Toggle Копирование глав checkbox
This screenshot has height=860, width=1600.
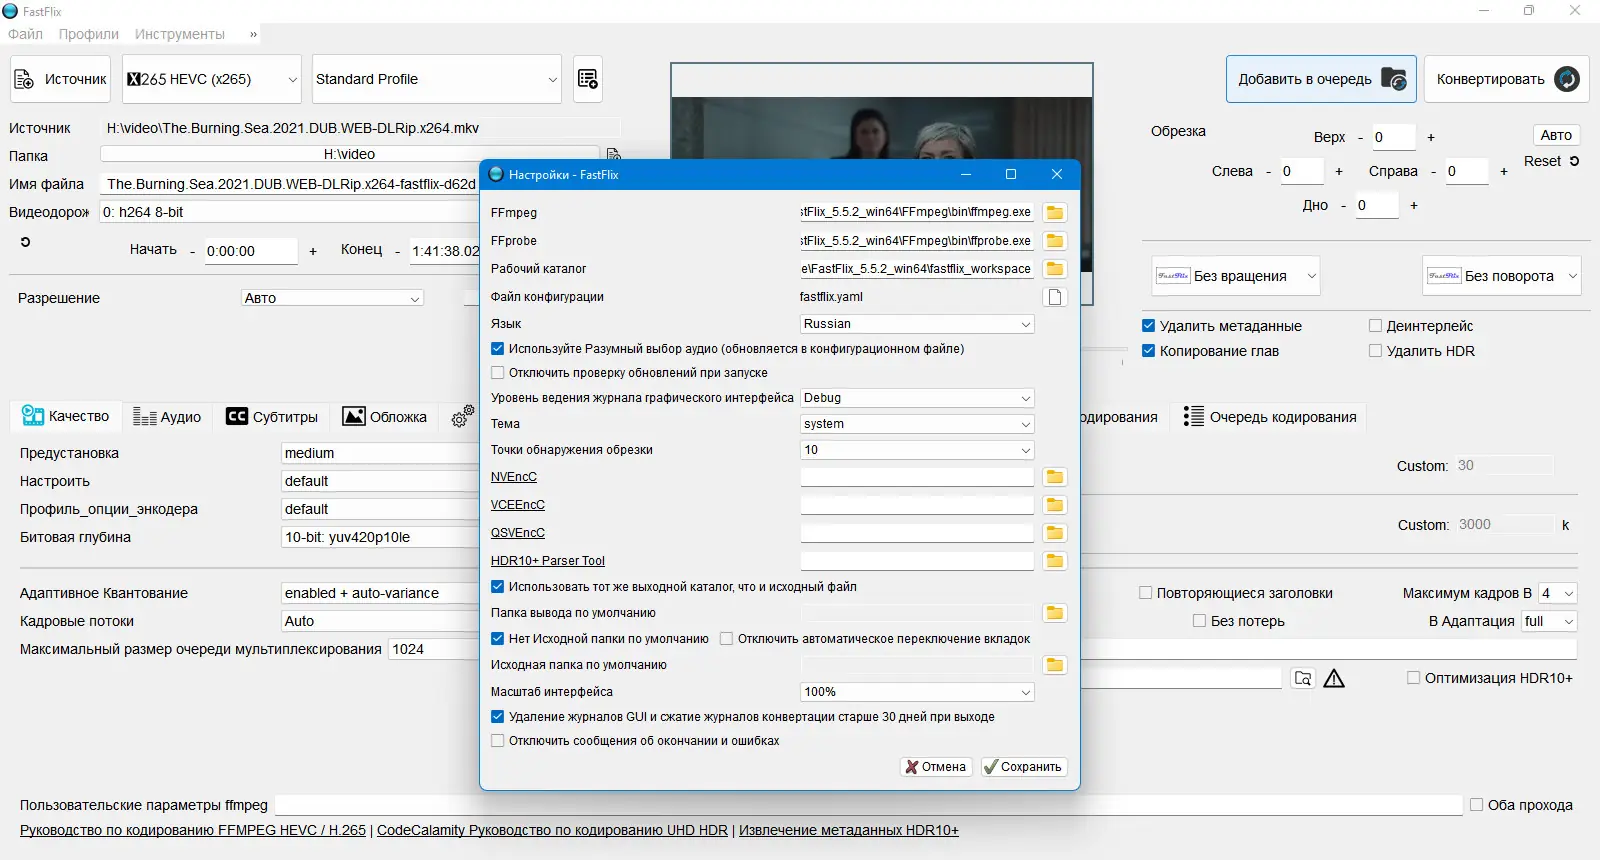point(1149,351)
